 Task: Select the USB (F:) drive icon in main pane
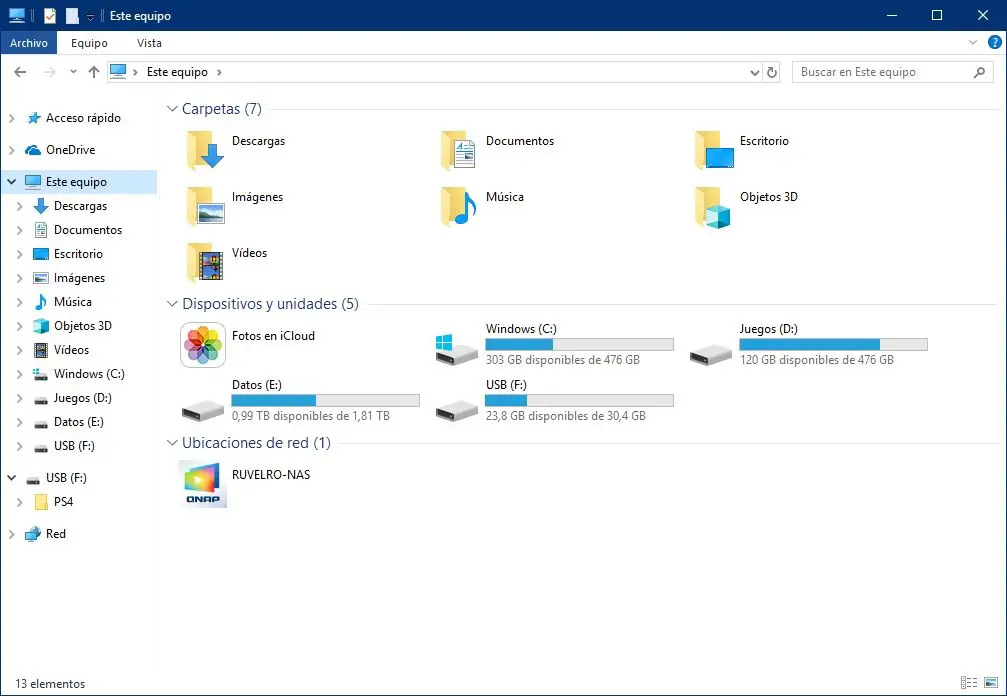click(457, 410)
